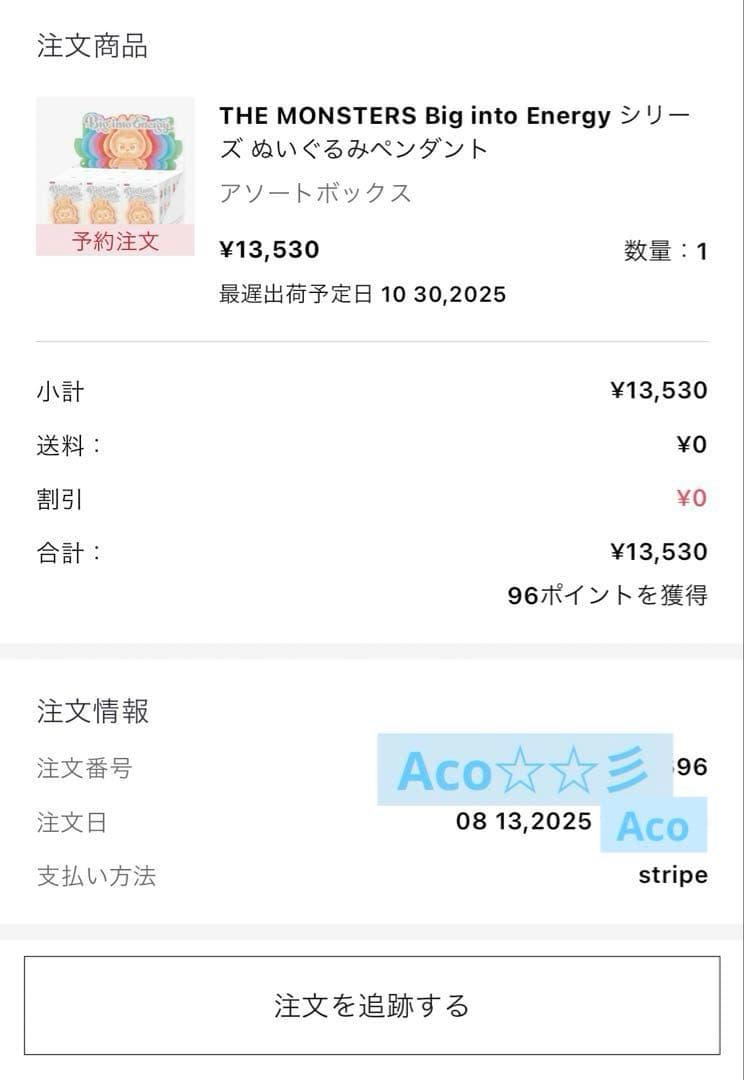
Task: Tap the 予約注文 badge on the product image
Action: [x=115, y=241]
